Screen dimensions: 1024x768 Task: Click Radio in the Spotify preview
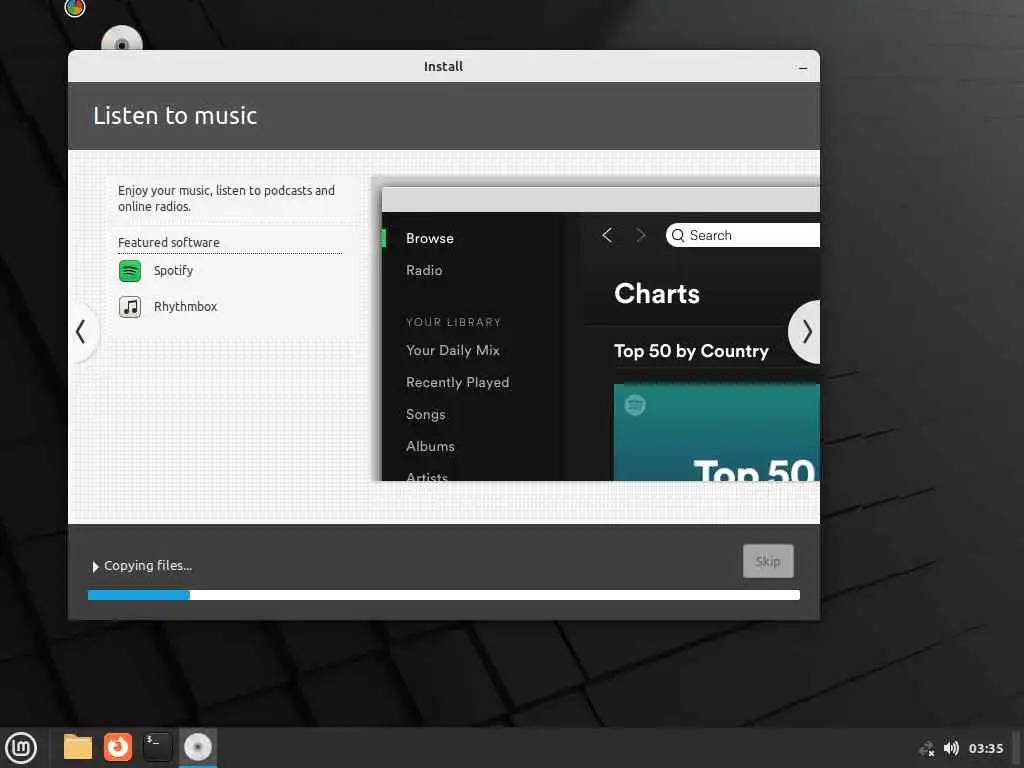(424, 270)
